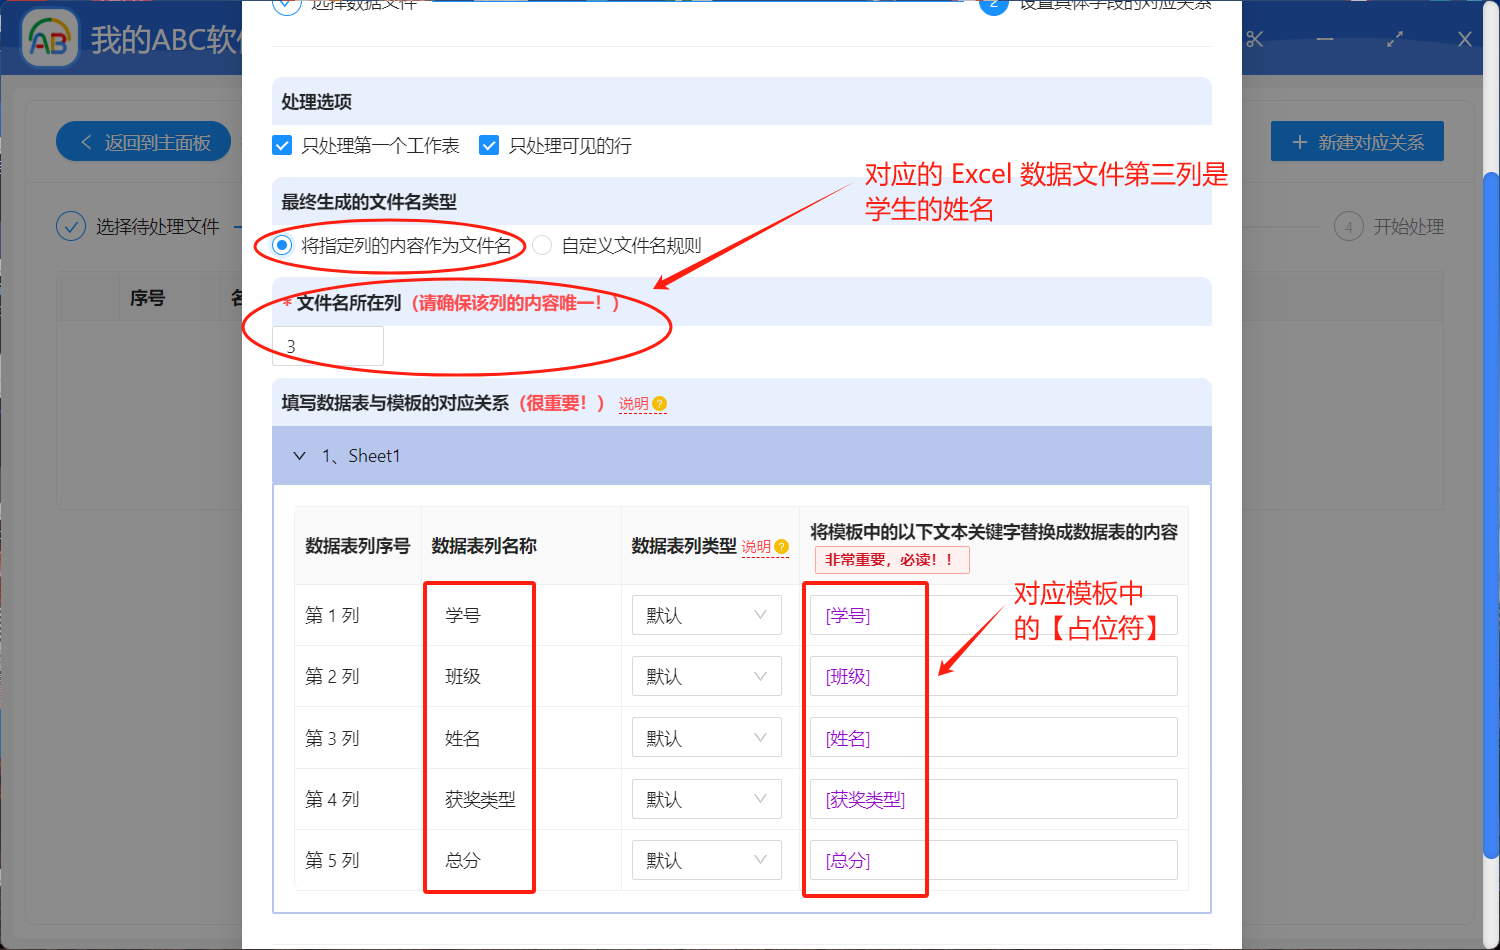This screenshot has height=950, width=1500.
Task: Select the 自定义文件名规则 radio button
Action: 541,245
